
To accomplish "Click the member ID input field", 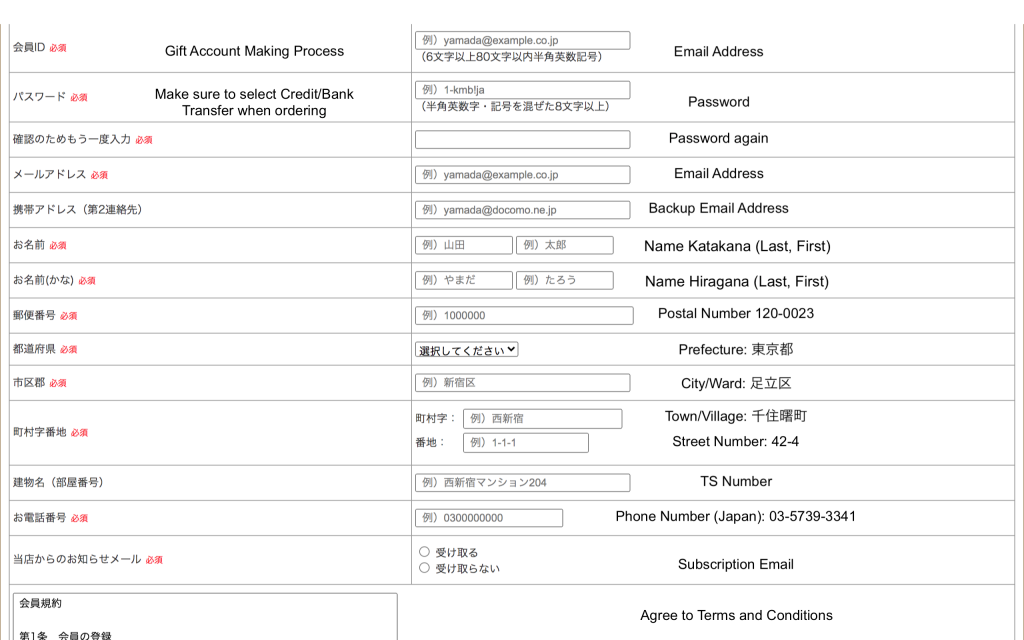I will tap(522, 40).
